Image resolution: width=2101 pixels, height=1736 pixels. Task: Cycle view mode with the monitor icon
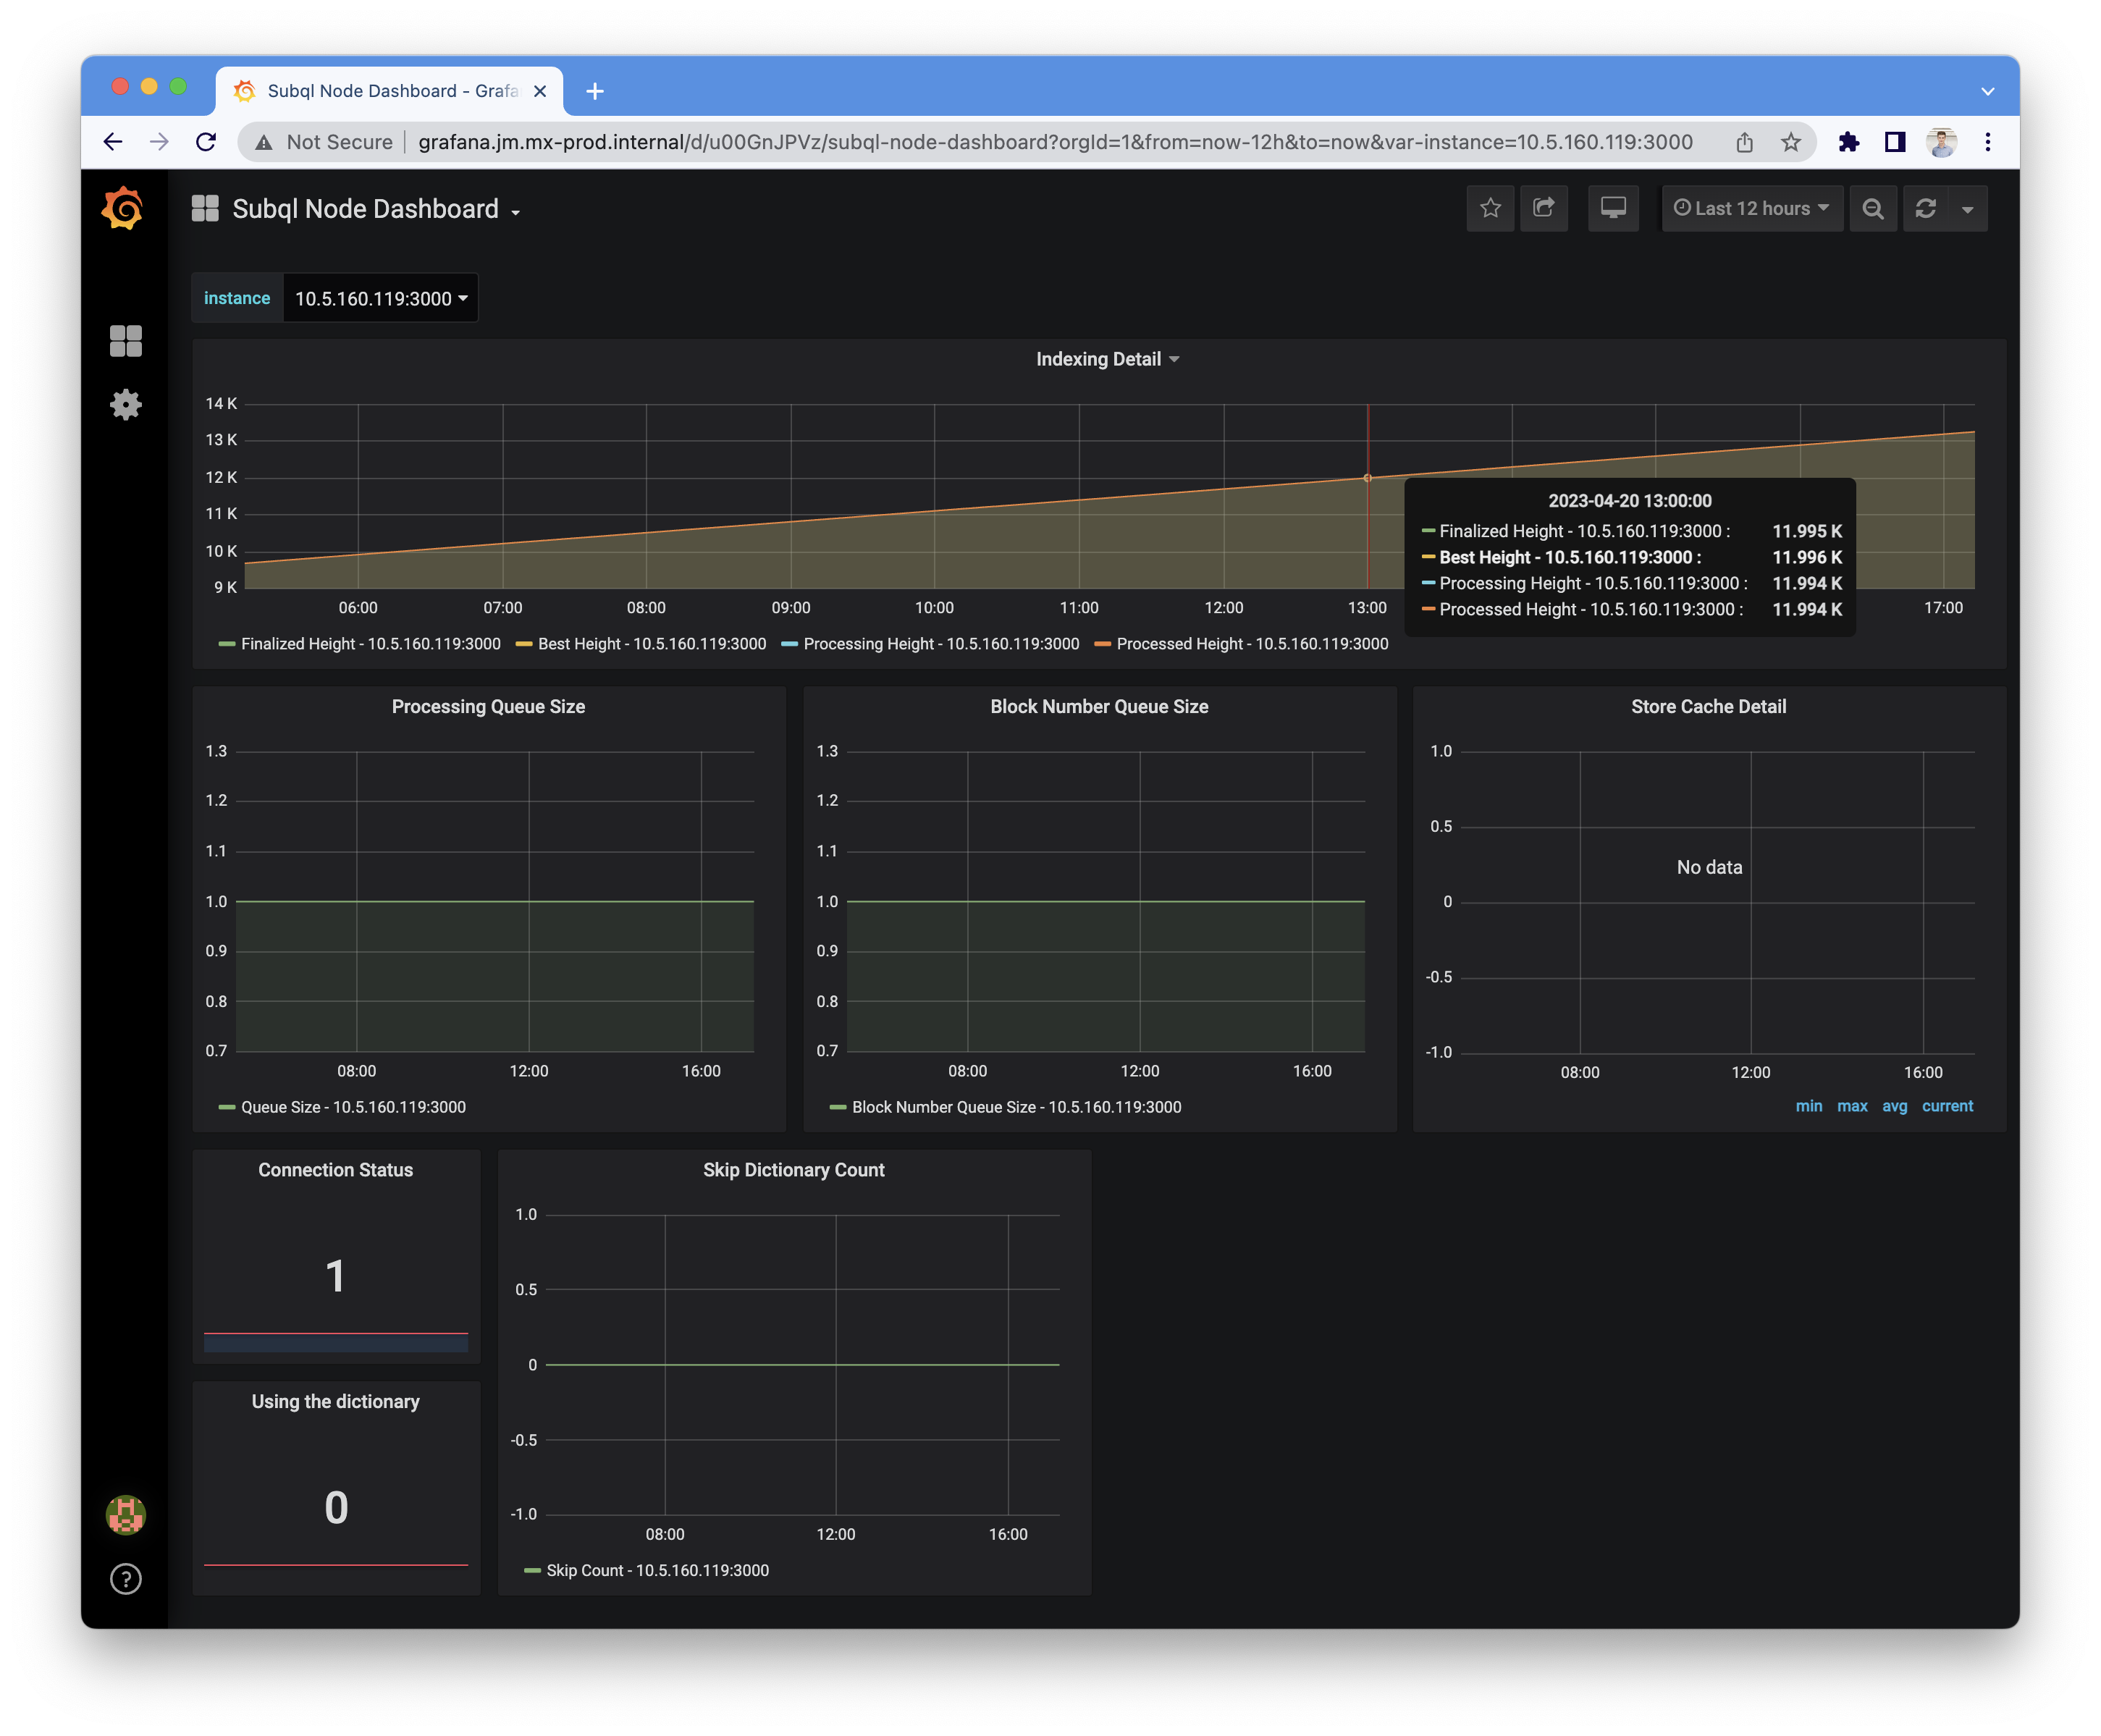pos(1613,208)
